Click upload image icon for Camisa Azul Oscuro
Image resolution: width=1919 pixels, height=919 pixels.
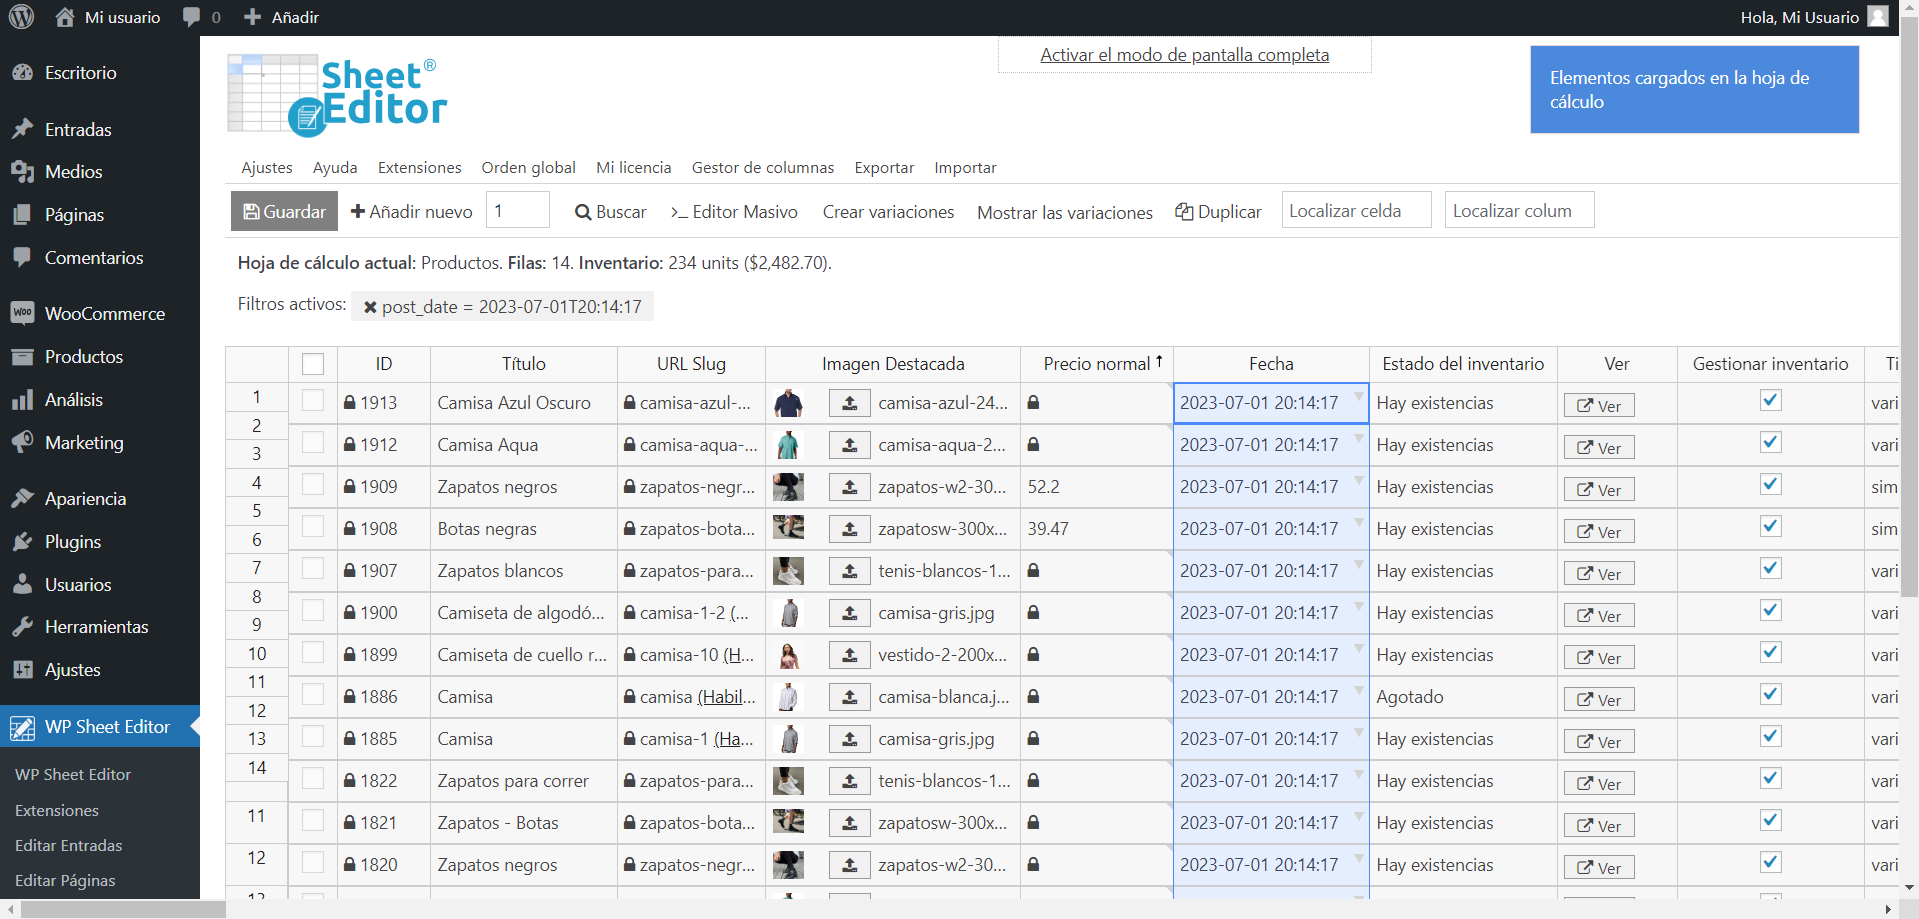(x=849, y=403)
